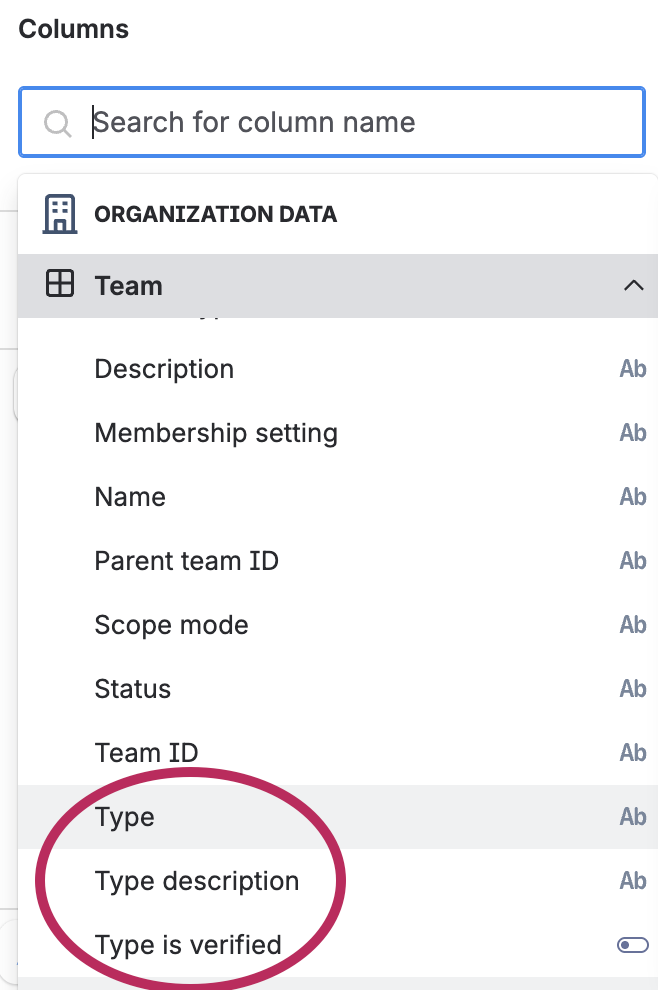Click the Ab type icon beside Team ID
The image size is (658, 990).
coord(633,753)
